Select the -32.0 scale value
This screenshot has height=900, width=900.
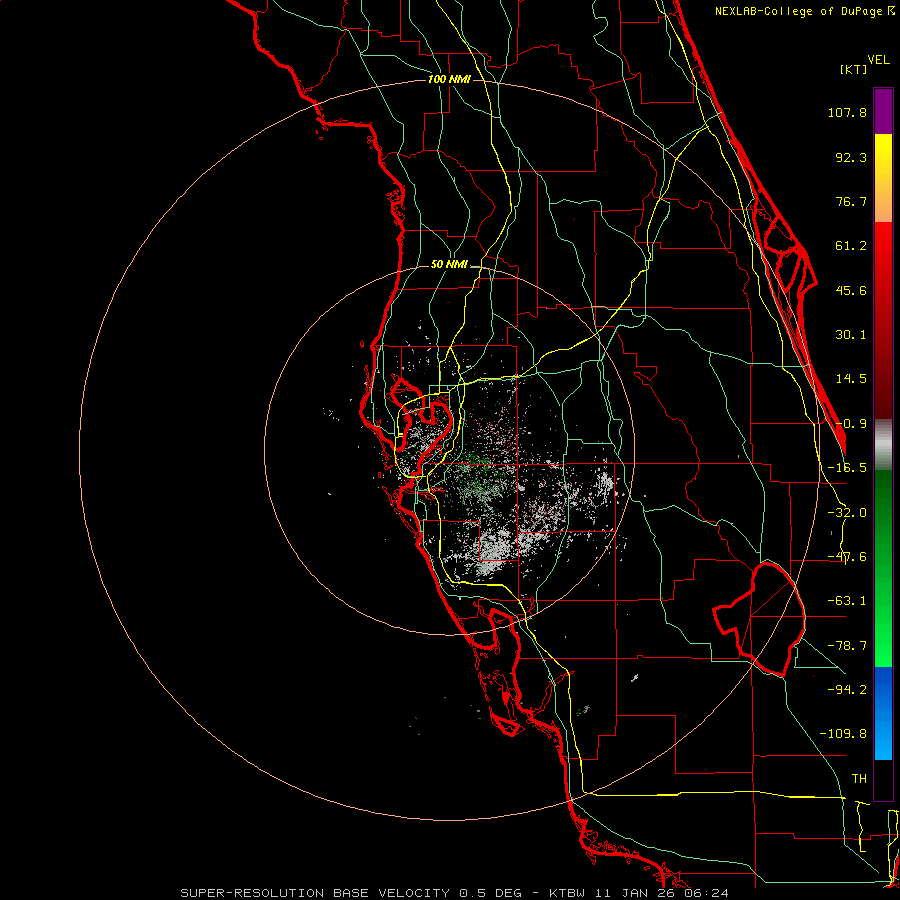pos(847,513)
